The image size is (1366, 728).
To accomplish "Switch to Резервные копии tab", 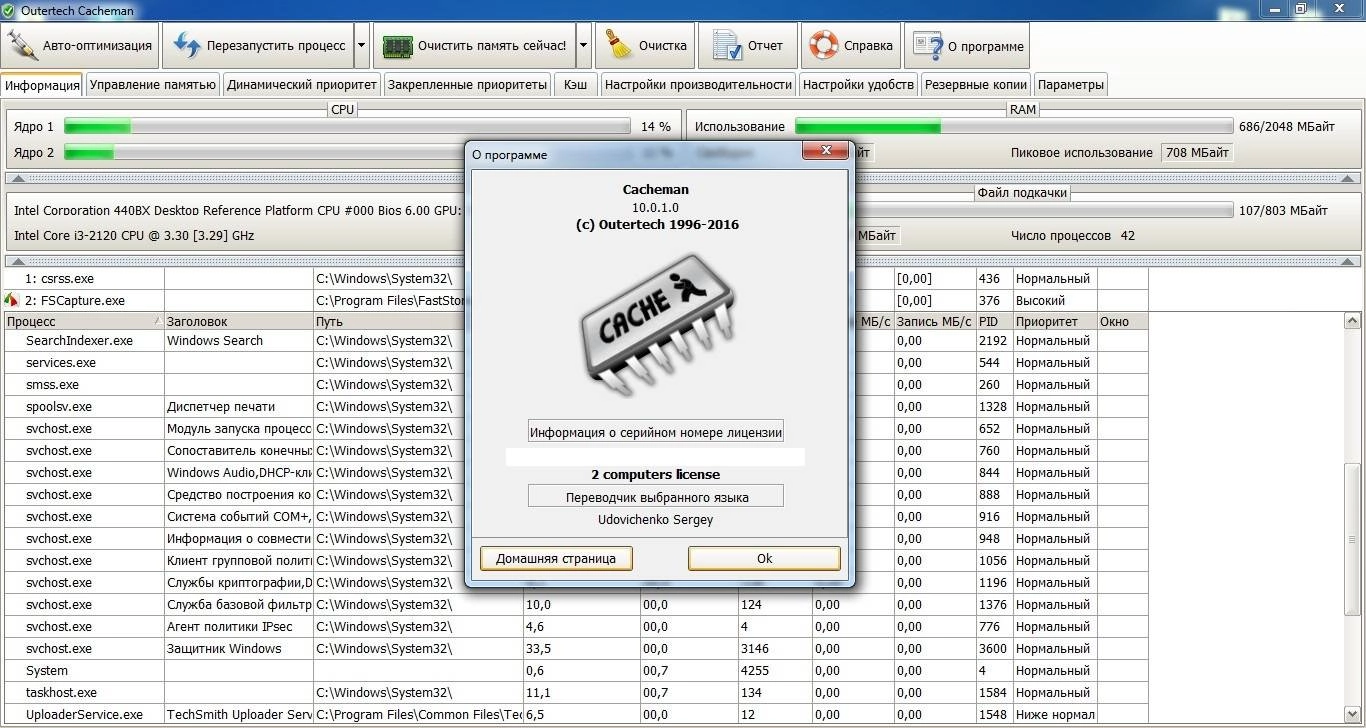I will 975,85.
